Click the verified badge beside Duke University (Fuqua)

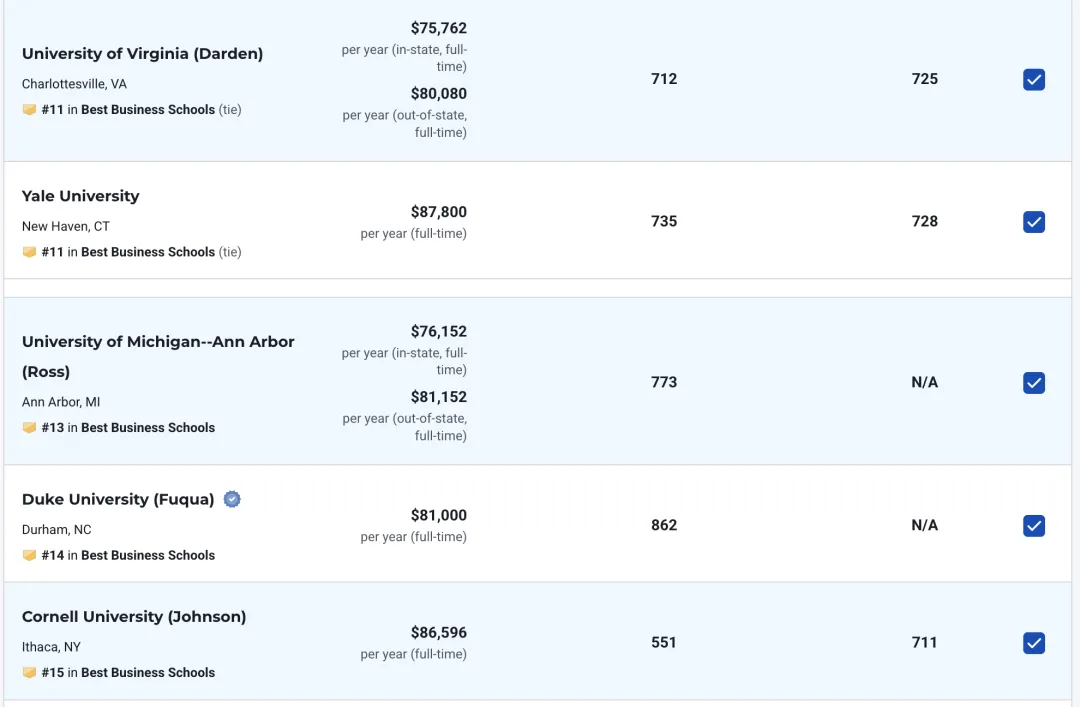(232, 499)
